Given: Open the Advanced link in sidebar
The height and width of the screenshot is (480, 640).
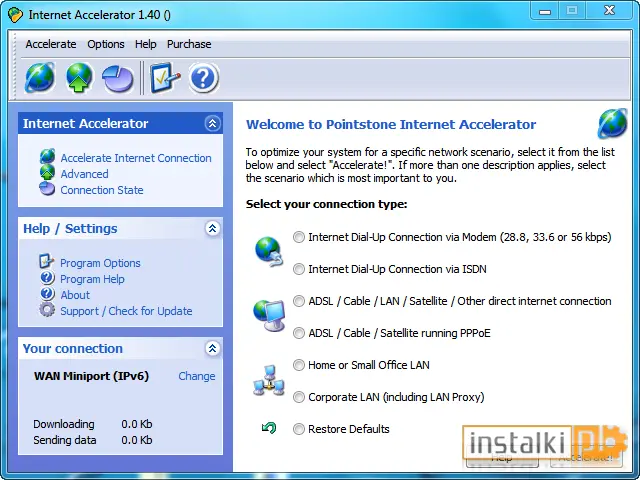Looking at the screenshot, I should pos(84,174).
